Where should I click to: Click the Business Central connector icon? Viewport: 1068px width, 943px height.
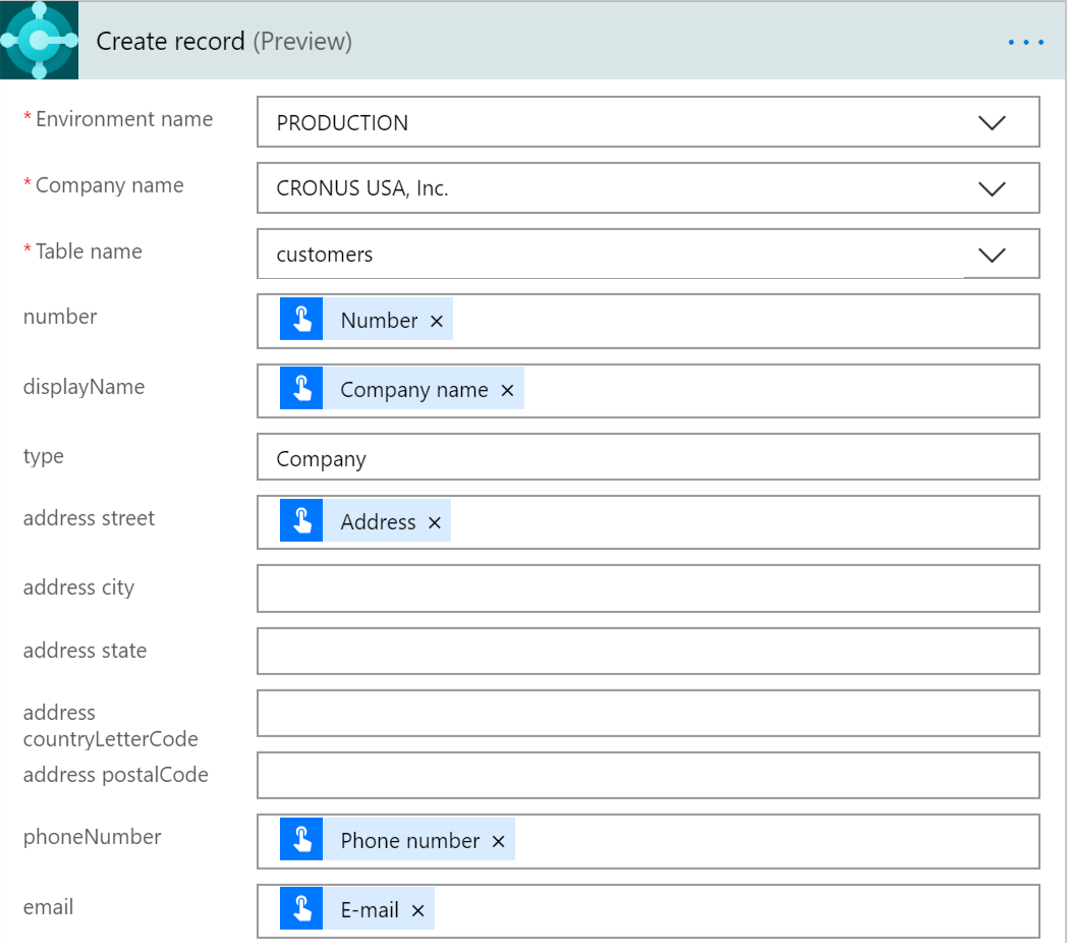(x=39, y=40)
